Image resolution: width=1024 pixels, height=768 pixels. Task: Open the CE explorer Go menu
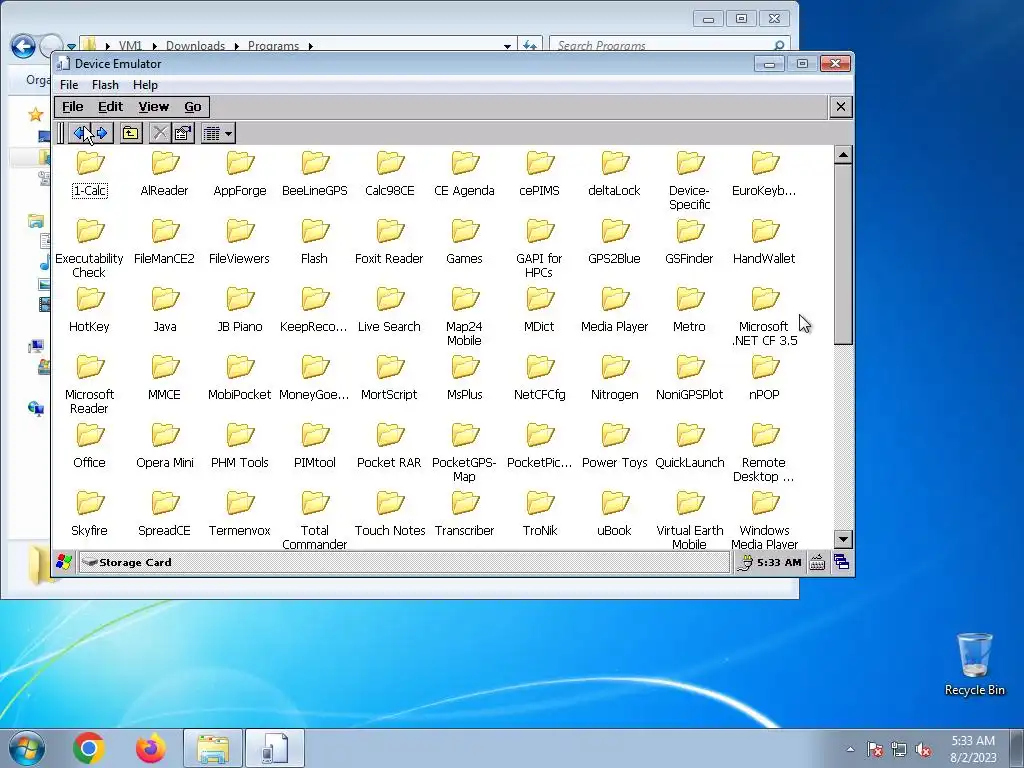coord(193,106)
